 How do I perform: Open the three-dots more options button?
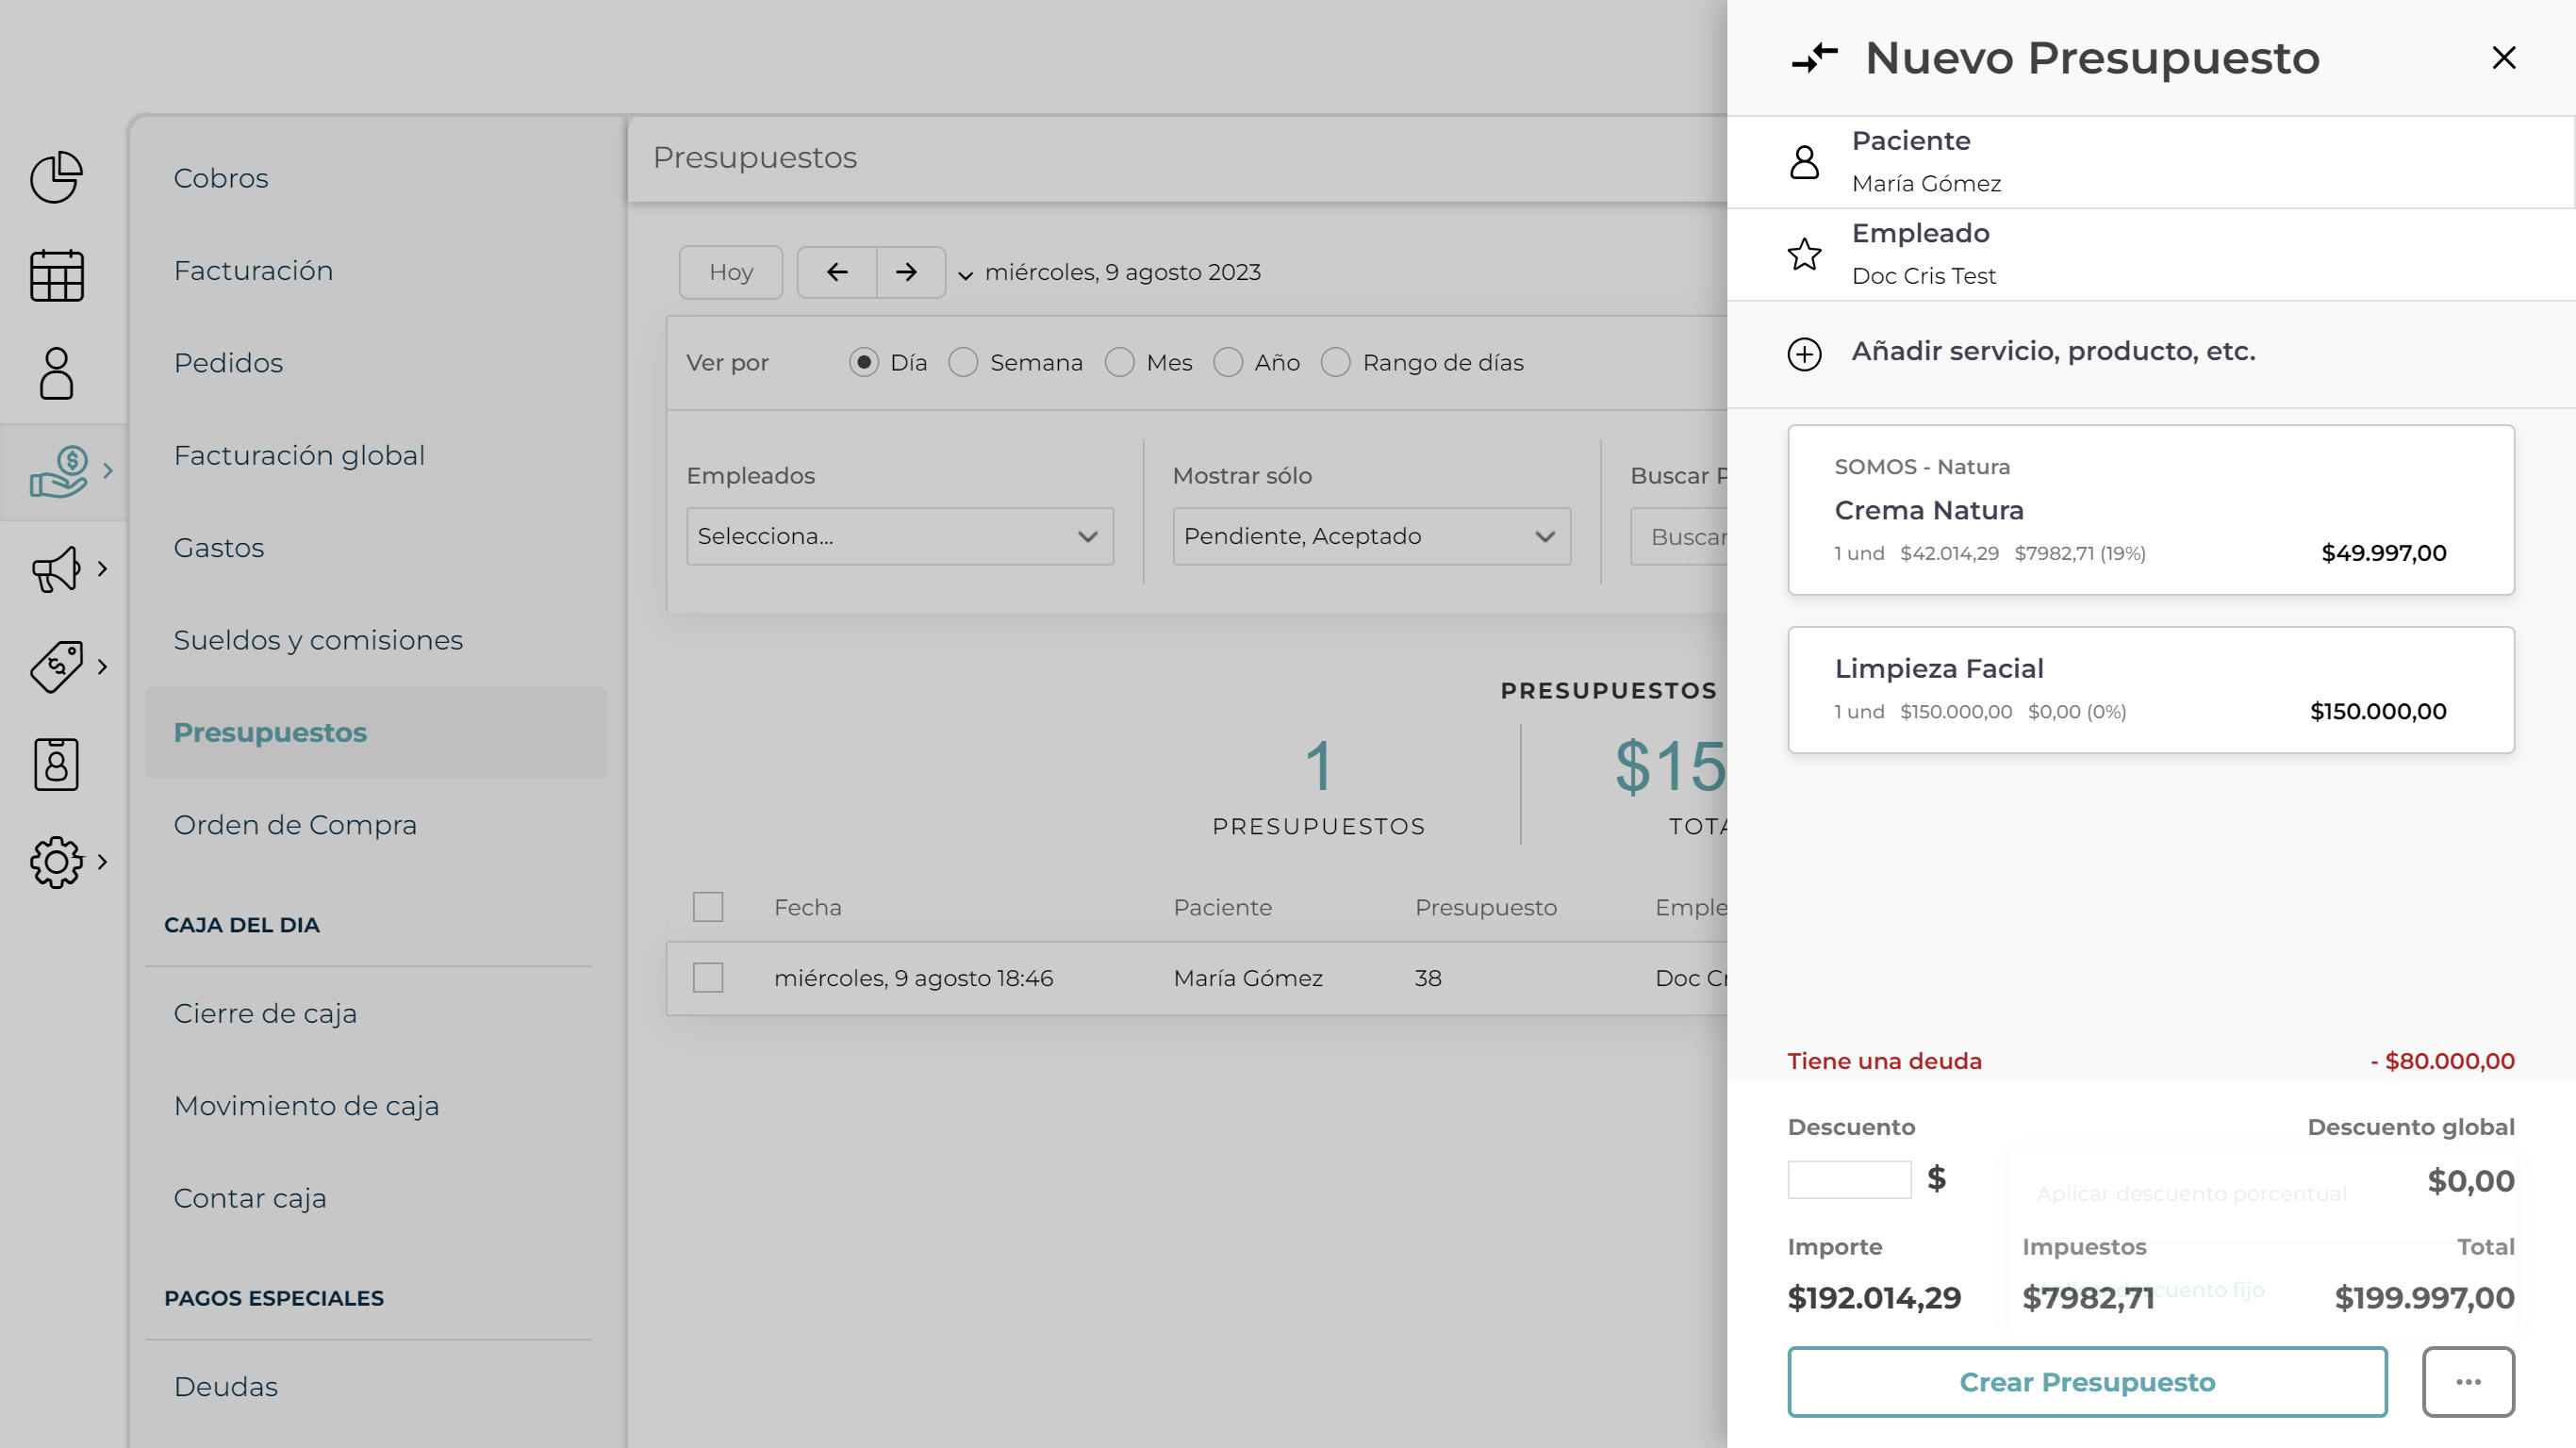tap(2468, 1382)
